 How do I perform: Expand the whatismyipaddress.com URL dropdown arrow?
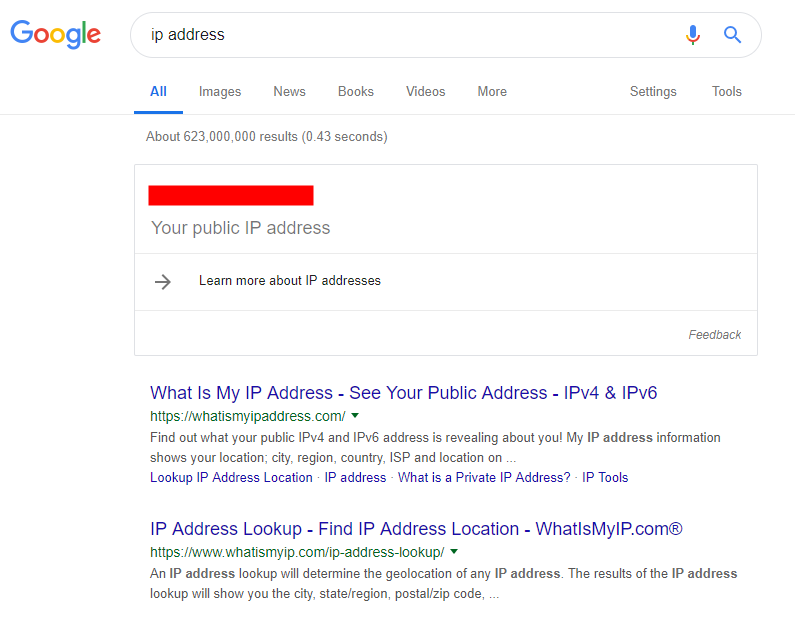(x=355, y=416)
